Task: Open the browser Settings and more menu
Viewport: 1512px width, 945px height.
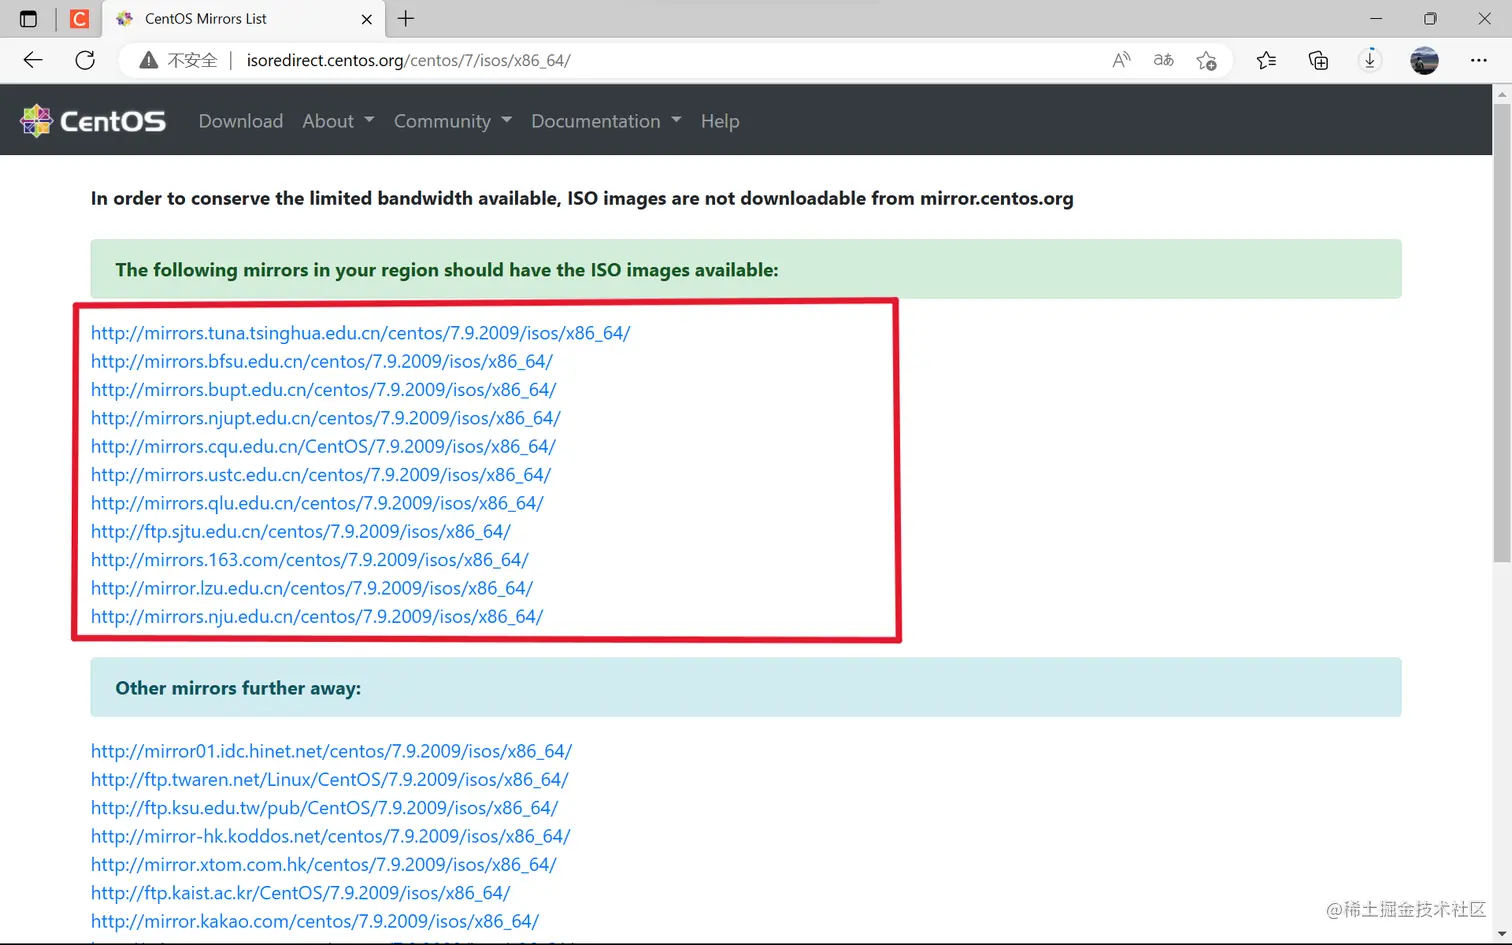Action: click(1478, 60)
